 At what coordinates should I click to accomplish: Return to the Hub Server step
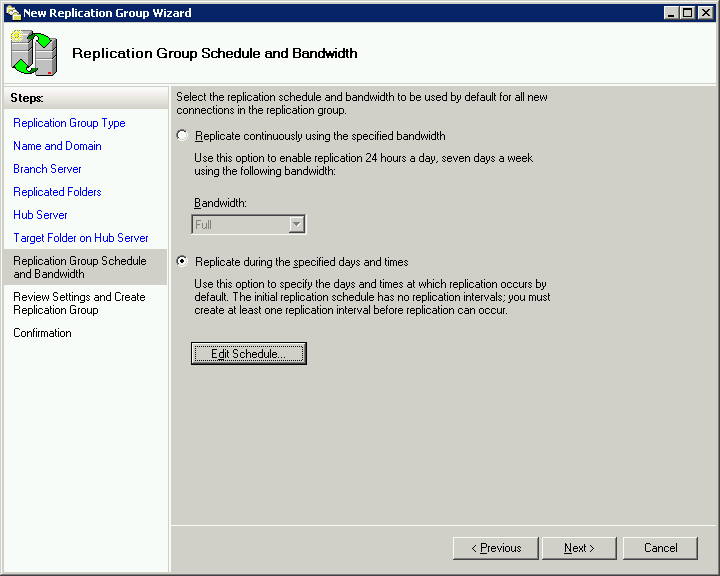tap(40, 215)
